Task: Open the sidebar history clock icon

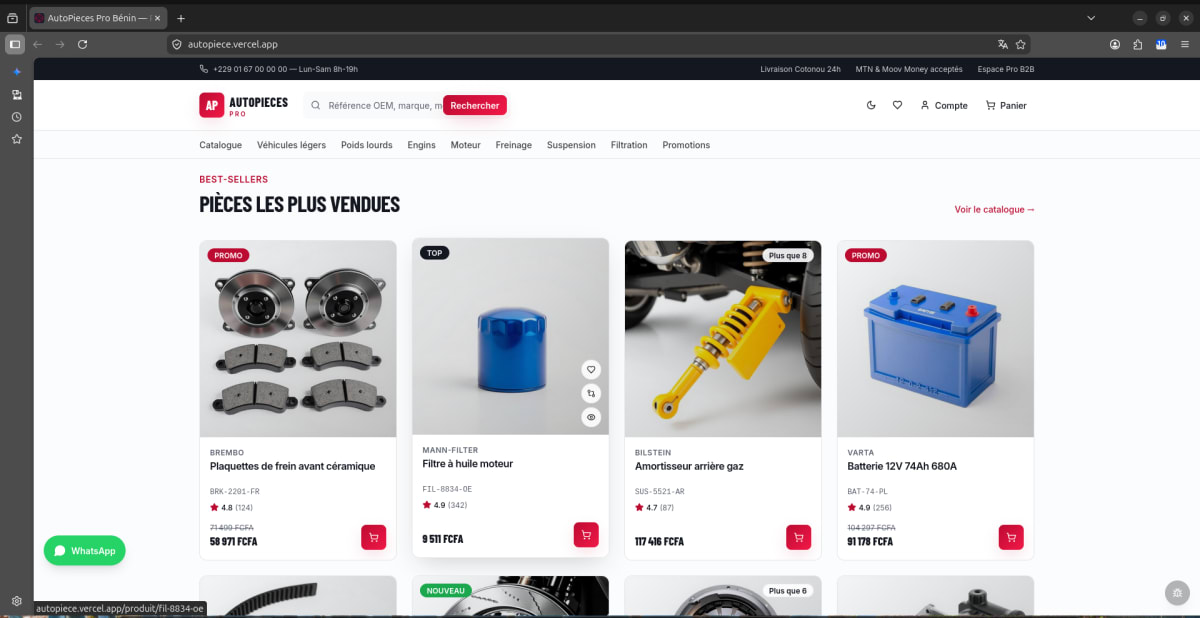Action: (x=16, y=117)
